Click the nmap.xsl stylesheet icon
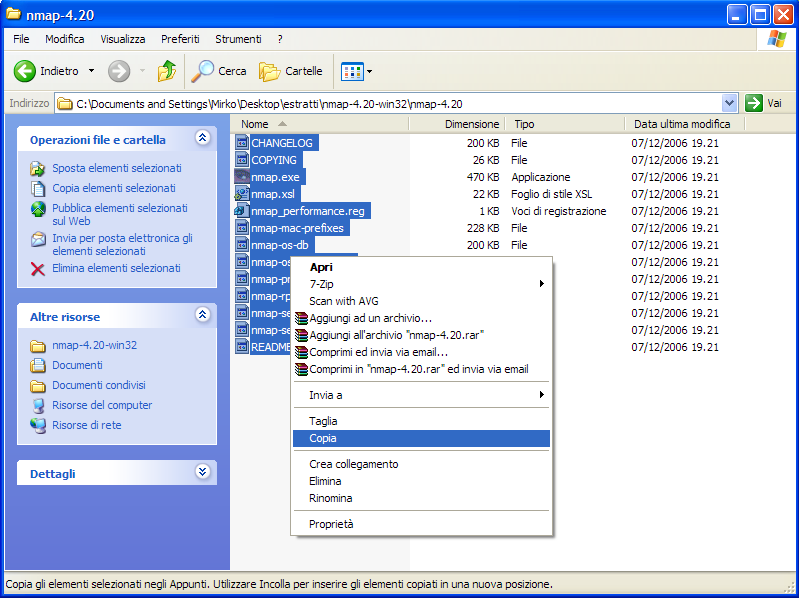The width and height of the screenshot is (799, 598). click(242, 194)
